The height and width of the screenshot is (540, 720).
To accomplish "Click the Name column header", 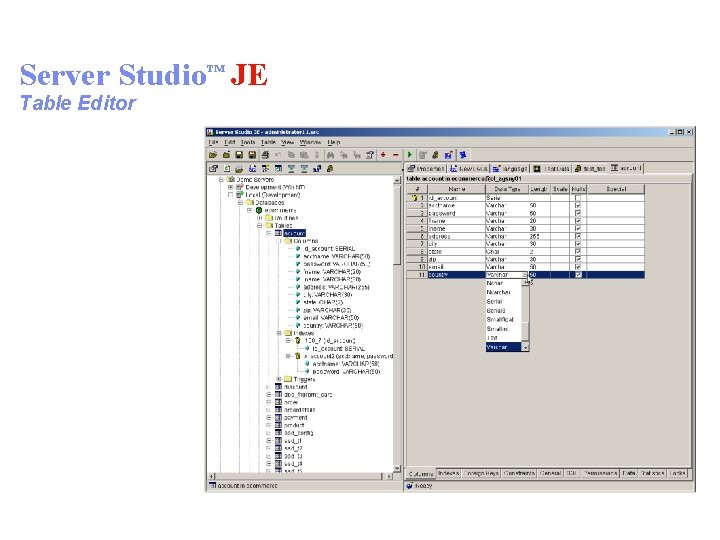I will (456, 189).
